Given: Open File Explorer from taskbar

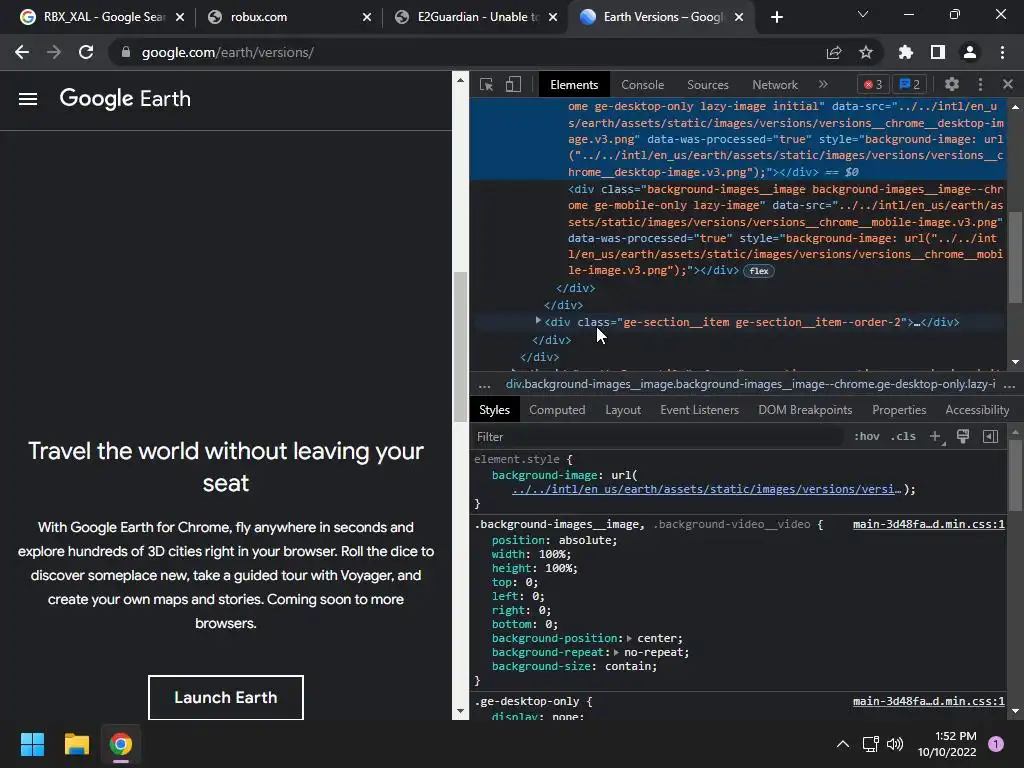Looking at the screenshot, I should pyautogui.click(x=76, y=744).
